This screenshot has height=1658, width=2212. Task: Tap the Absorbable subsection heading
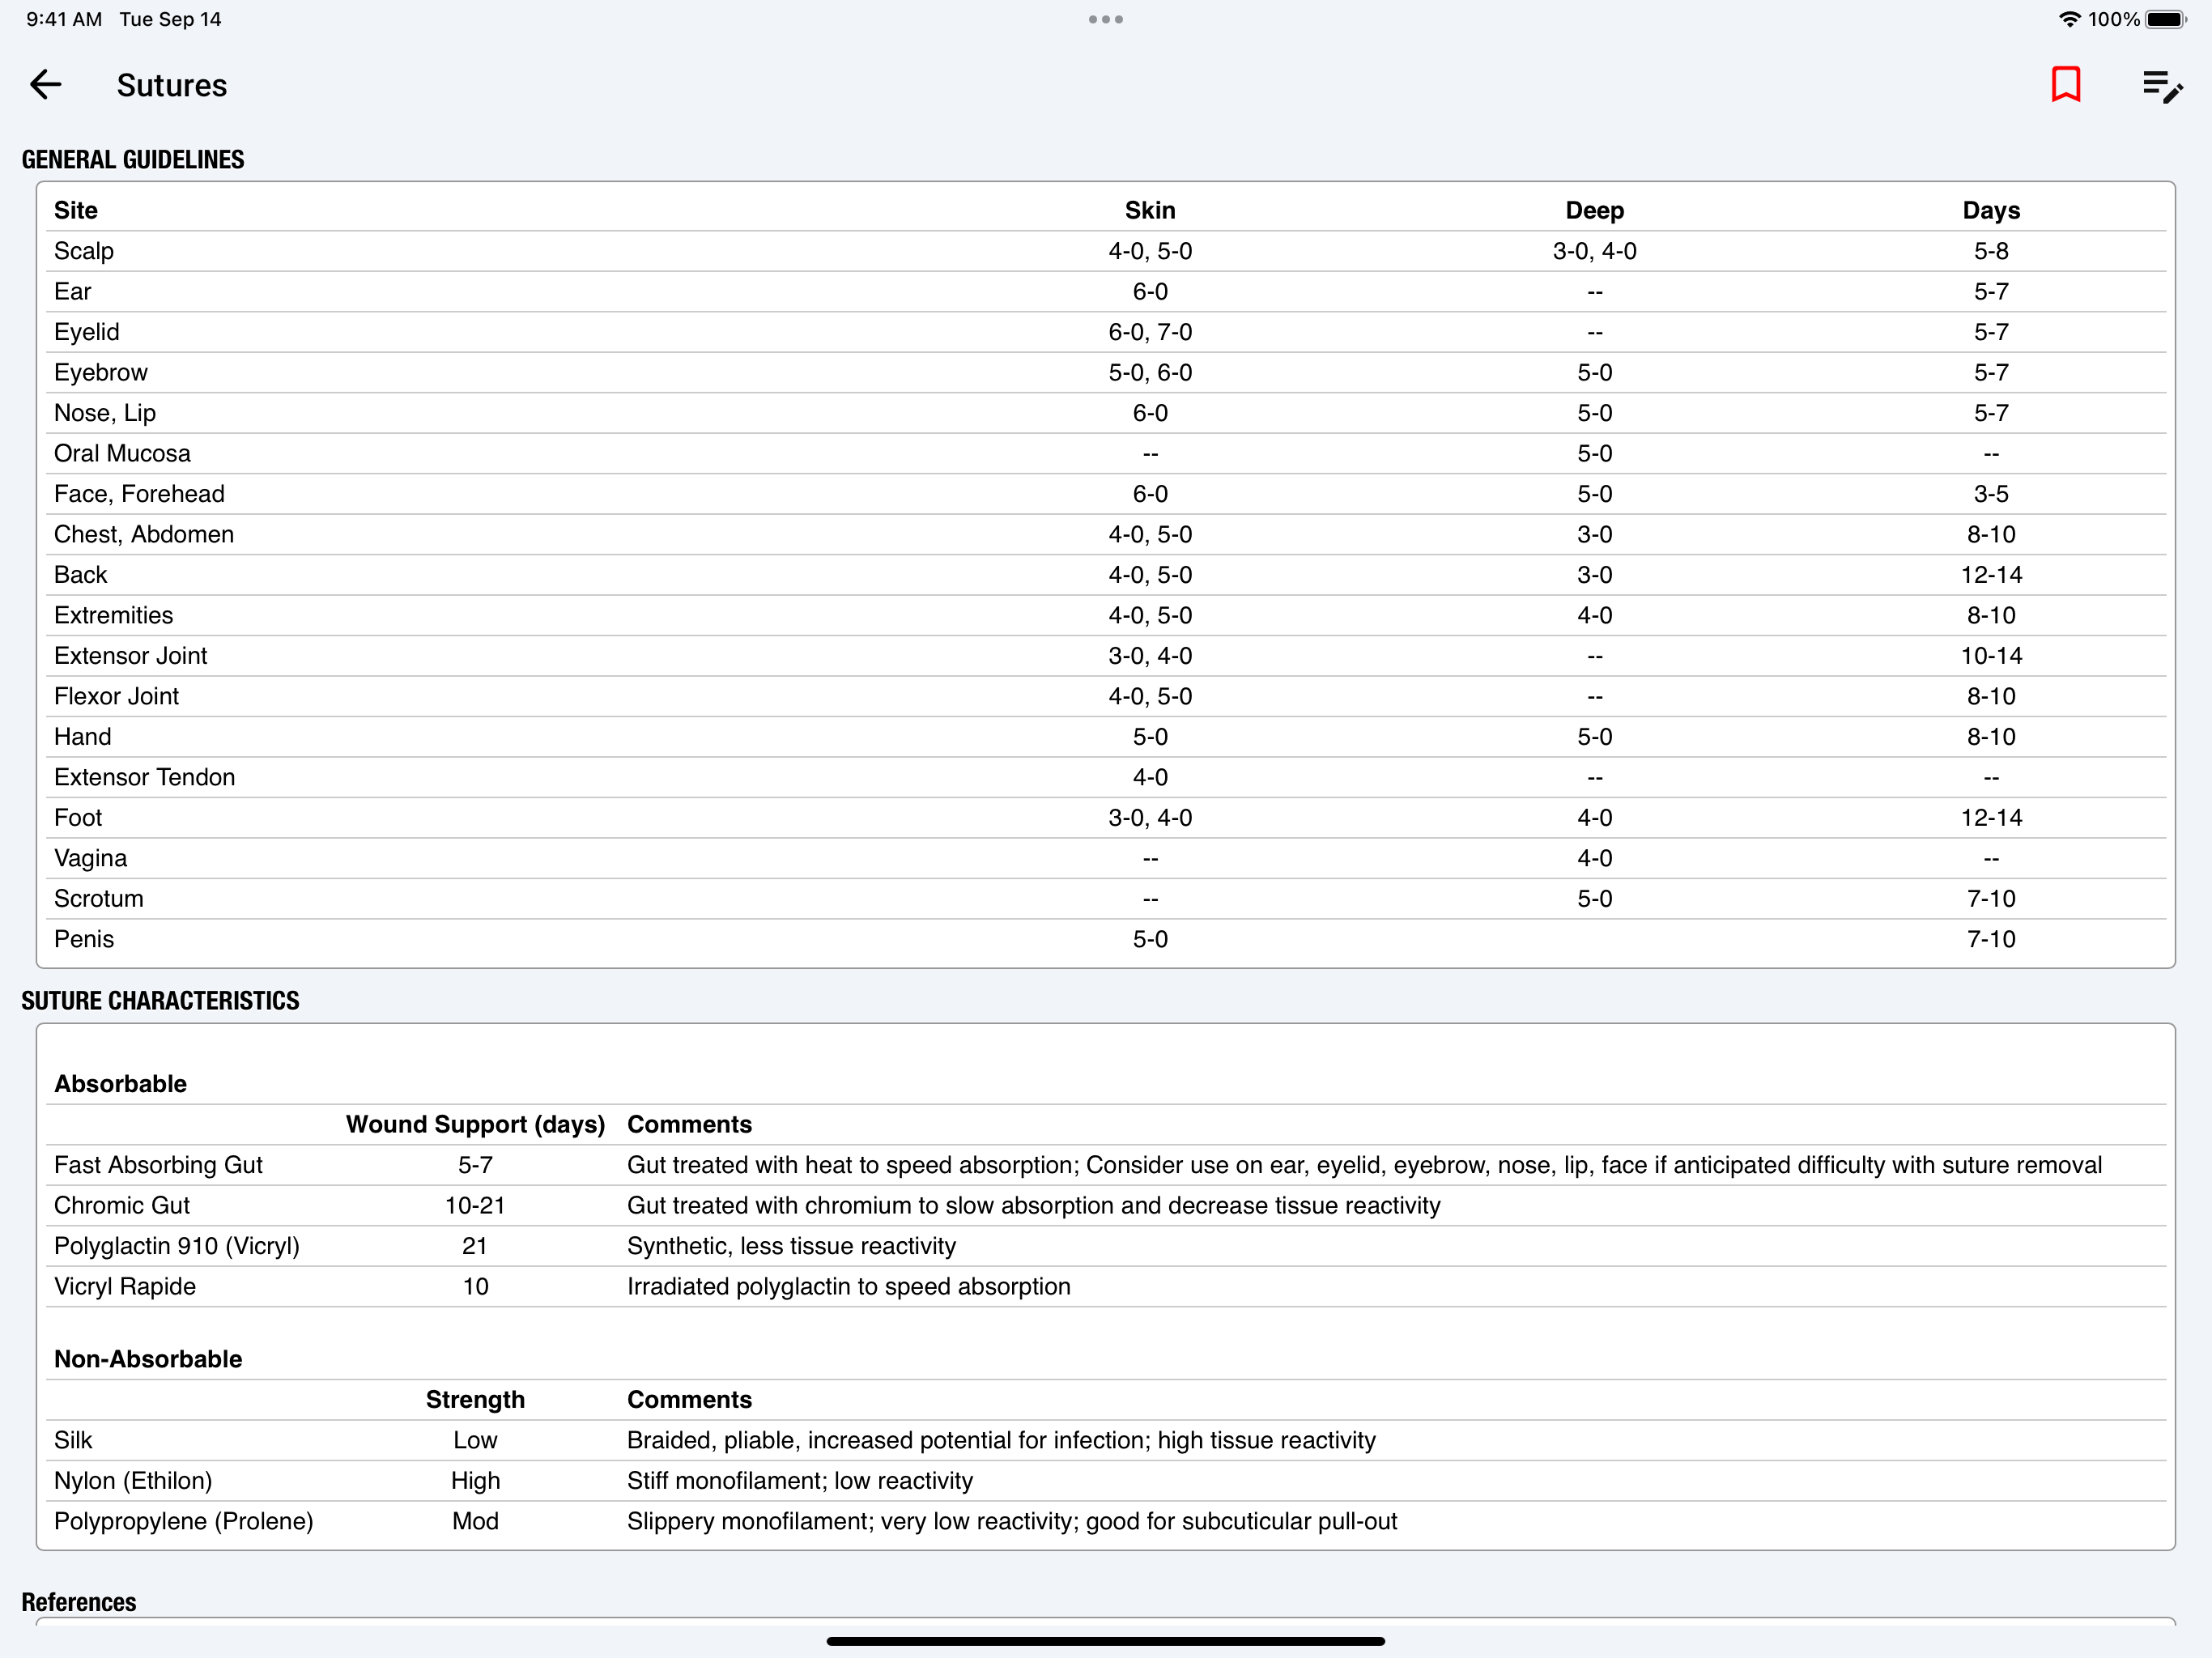pyautogui.click(x=120, y=1083)
